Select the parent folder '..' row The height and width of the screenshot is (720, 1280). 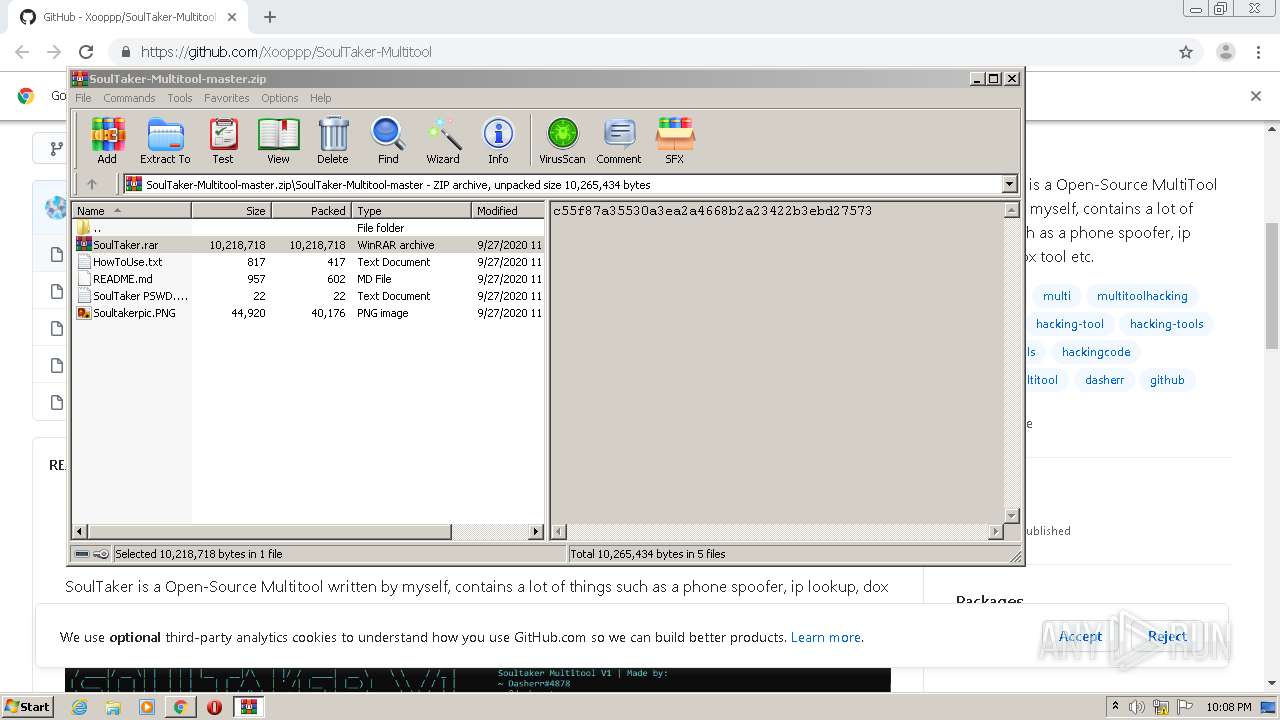(309, 228)
